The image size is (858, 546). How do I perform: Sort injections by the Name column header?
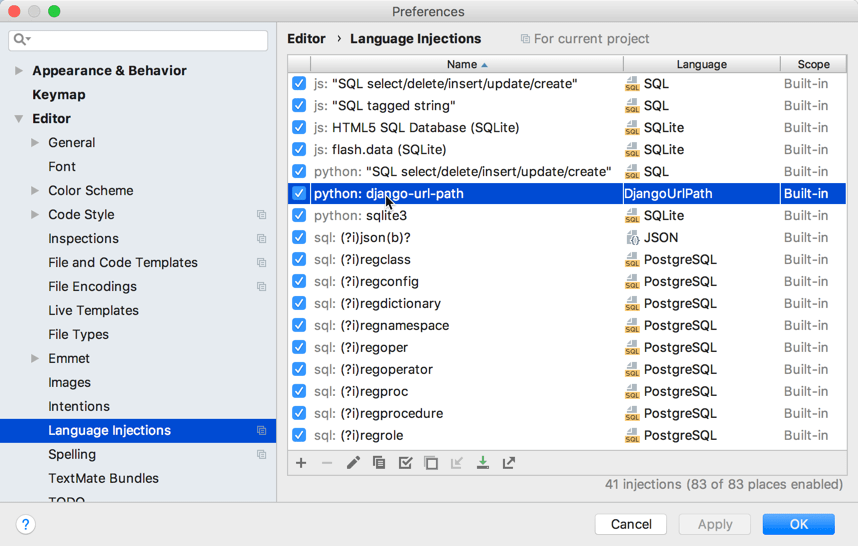(x=462, y=64)
